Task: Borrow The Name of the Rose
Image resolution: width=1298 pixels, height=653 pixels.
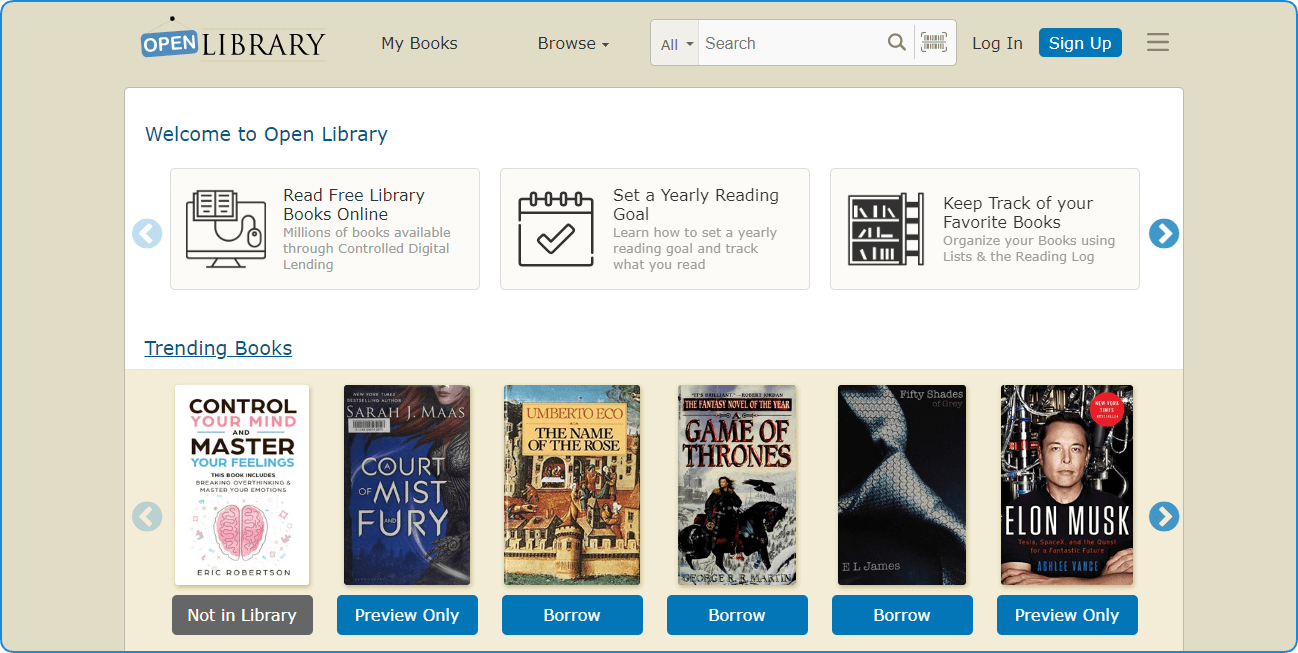Action: tap(572, 615)
